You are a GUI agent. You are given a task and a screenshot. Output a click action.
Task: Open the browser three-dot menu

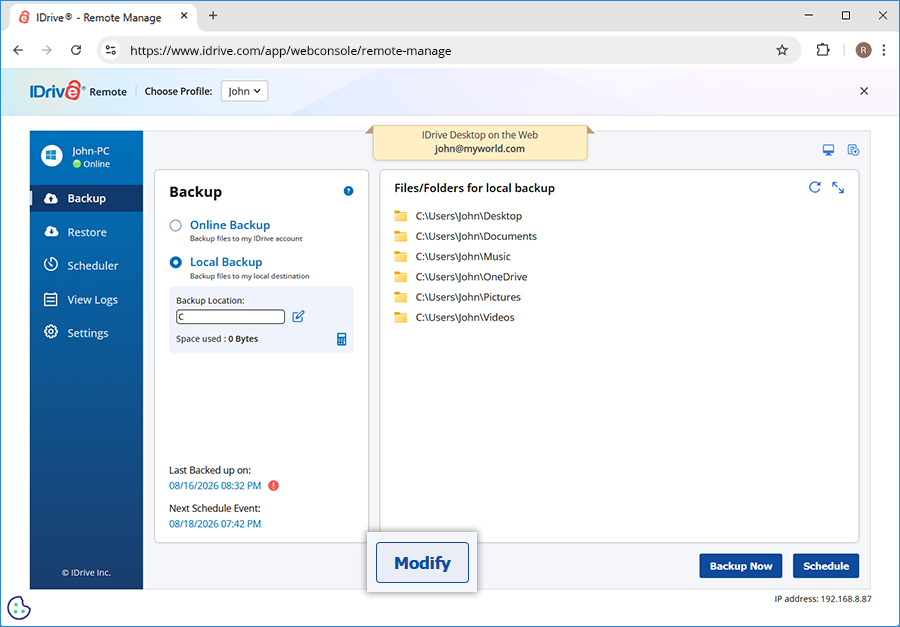[x=884, y=51]
